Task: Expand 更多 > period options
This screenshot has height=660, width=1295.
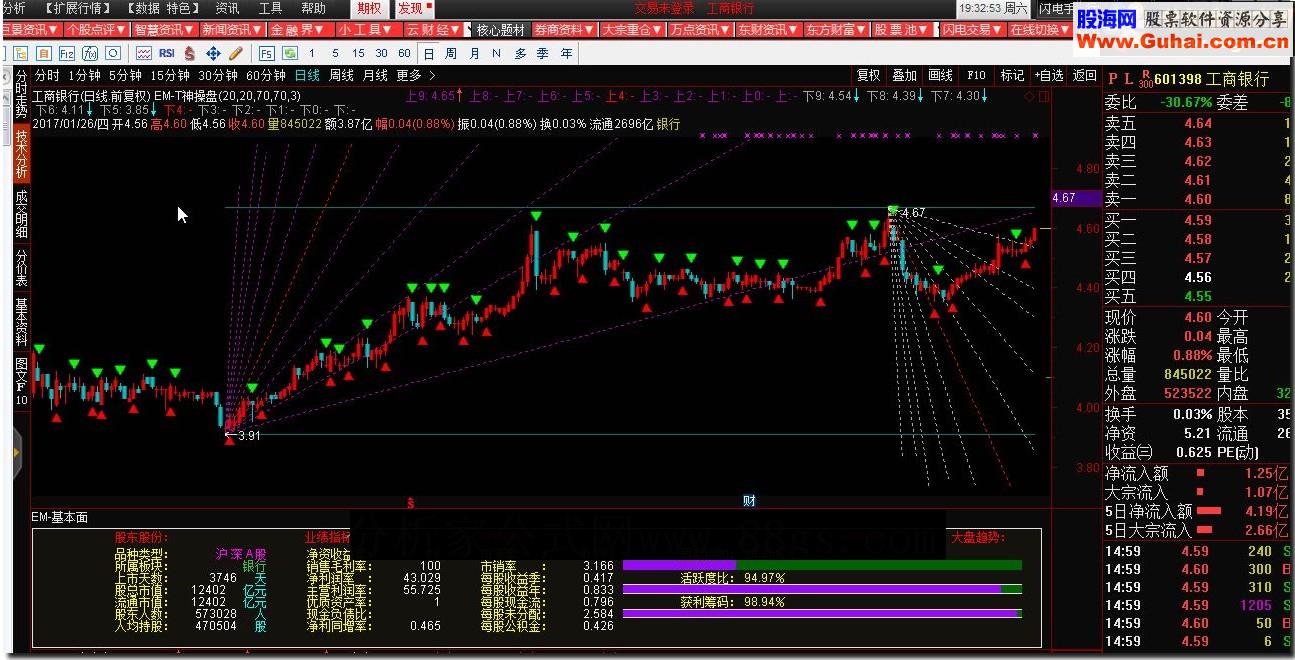Action: (x=416, y=76)
